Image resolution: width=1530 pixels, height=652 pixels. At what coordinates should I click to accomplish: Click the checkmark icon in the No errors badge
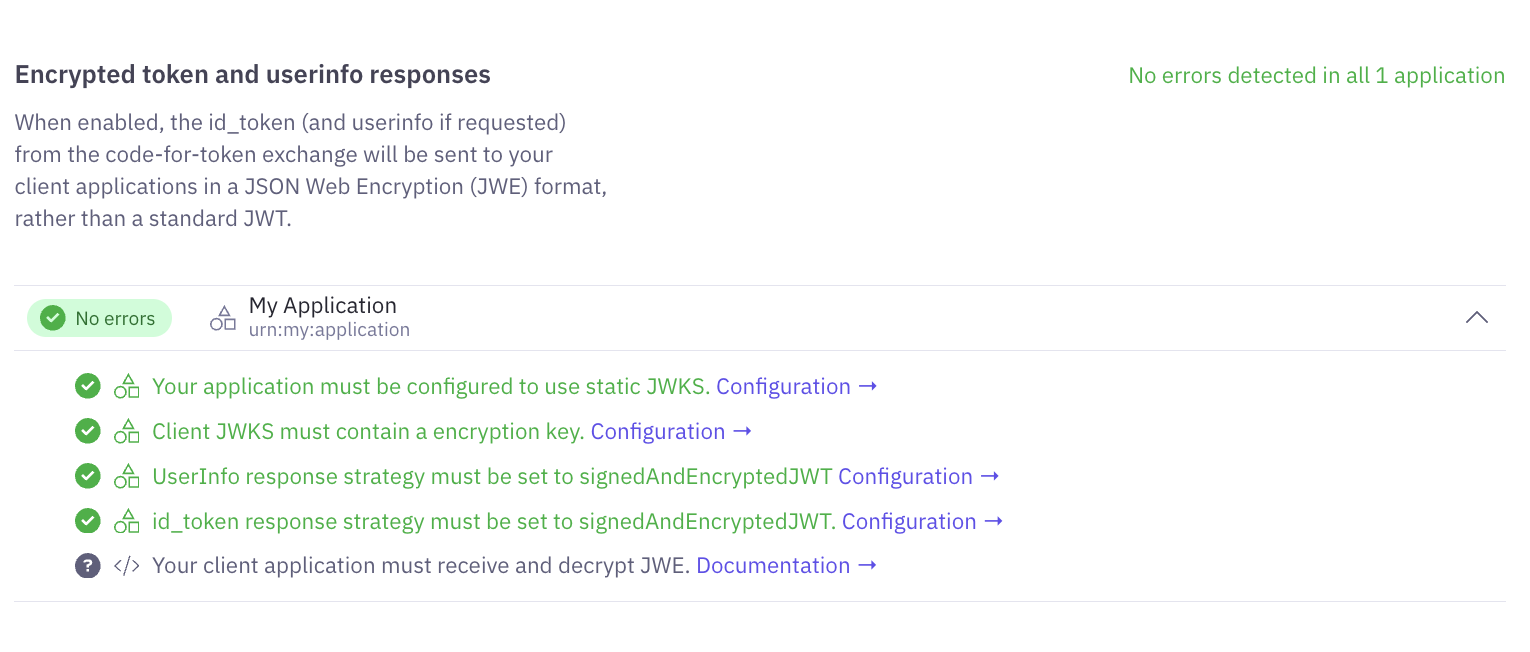(x=52, y=317)
